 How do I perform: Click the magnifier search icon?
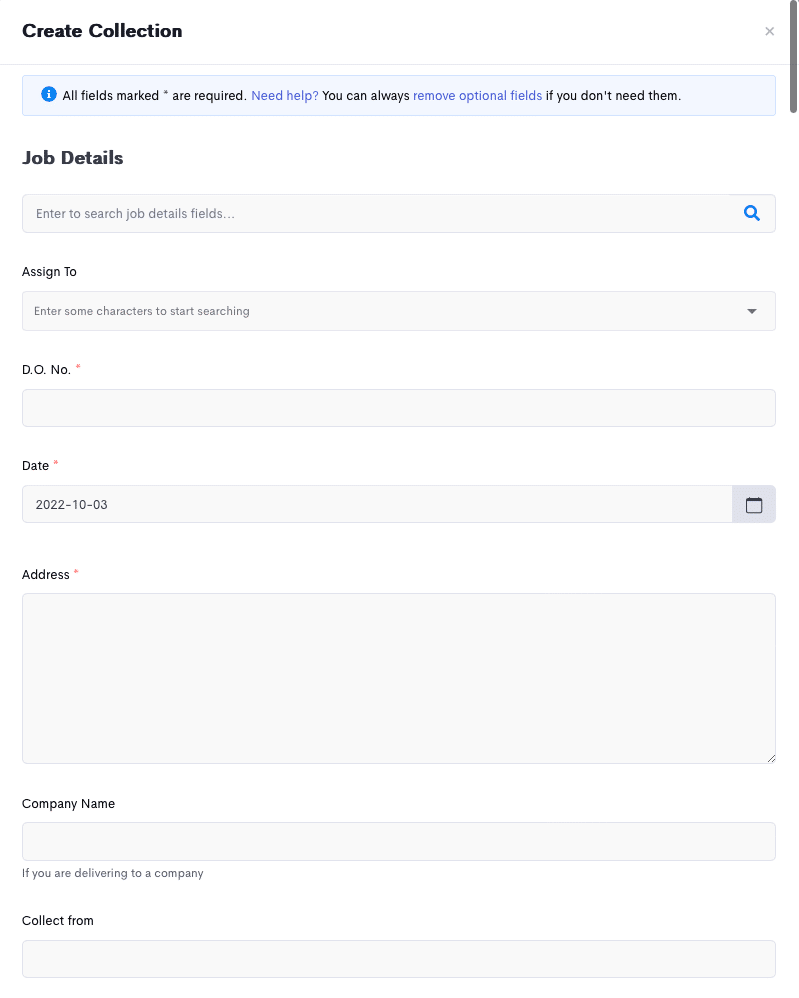pos(752,213)
